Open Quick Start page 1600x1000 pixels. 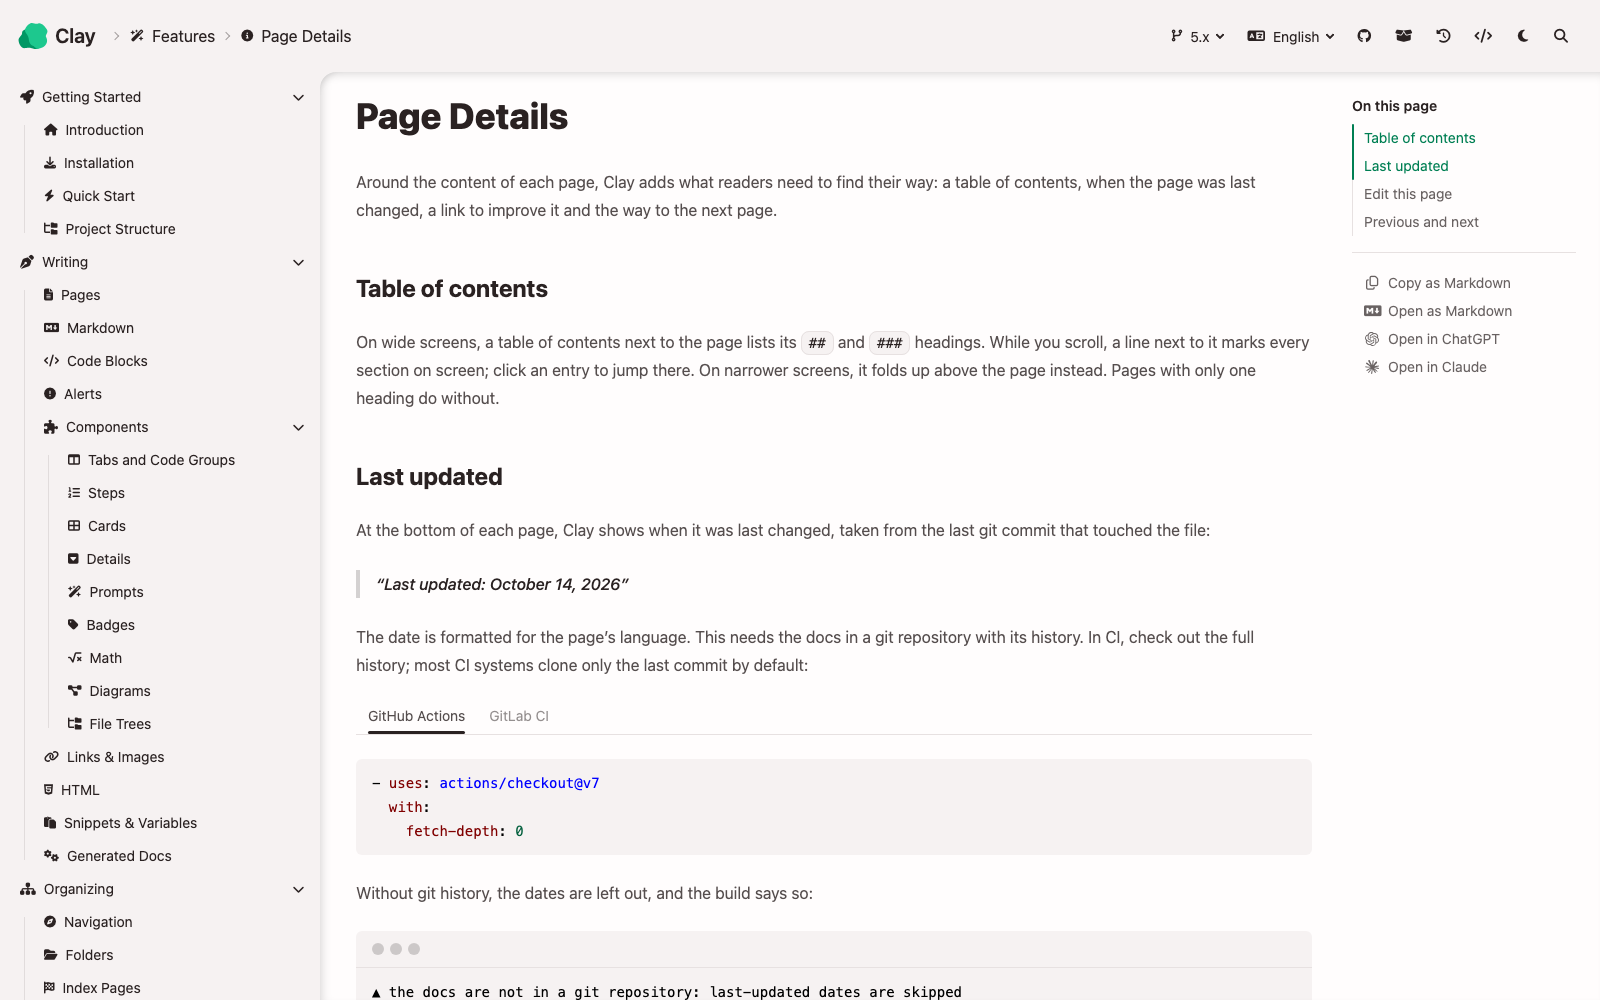89,196
